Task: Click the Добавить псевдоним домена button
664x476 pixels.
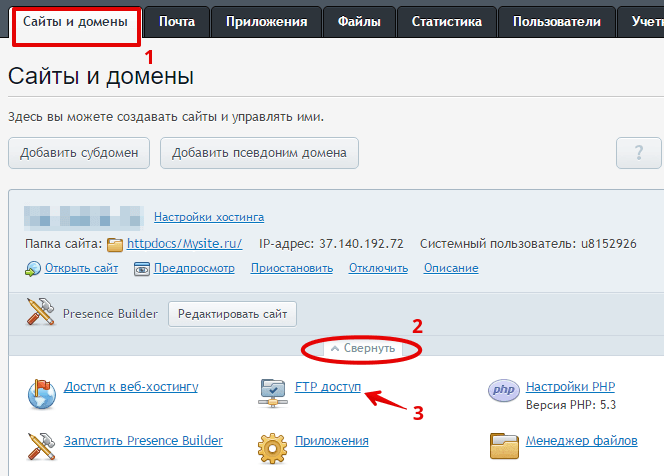Action: pyautogui.click(x=259, y=153)
